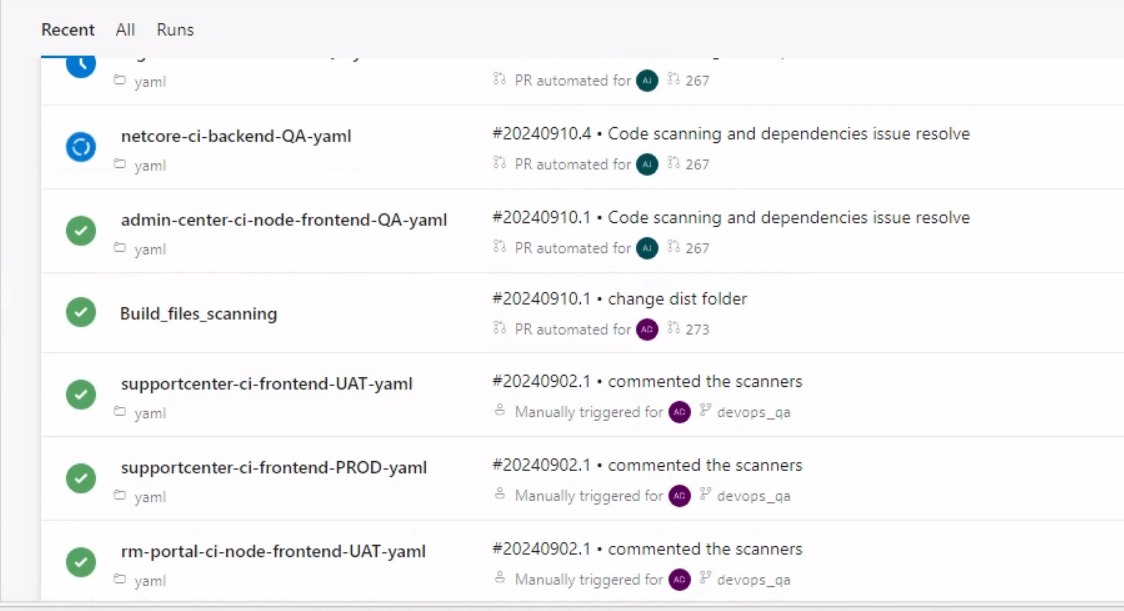Select the Recent tab
The width and height of the screenshot is (1124, 611).
68,30
